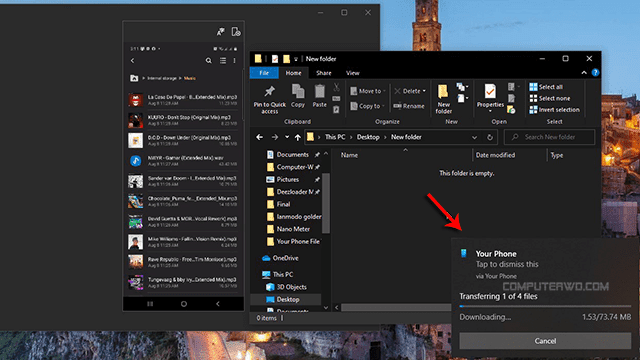Click the Cut scissors icon
This screenshot has width=640, height=360.
[336, 87]
